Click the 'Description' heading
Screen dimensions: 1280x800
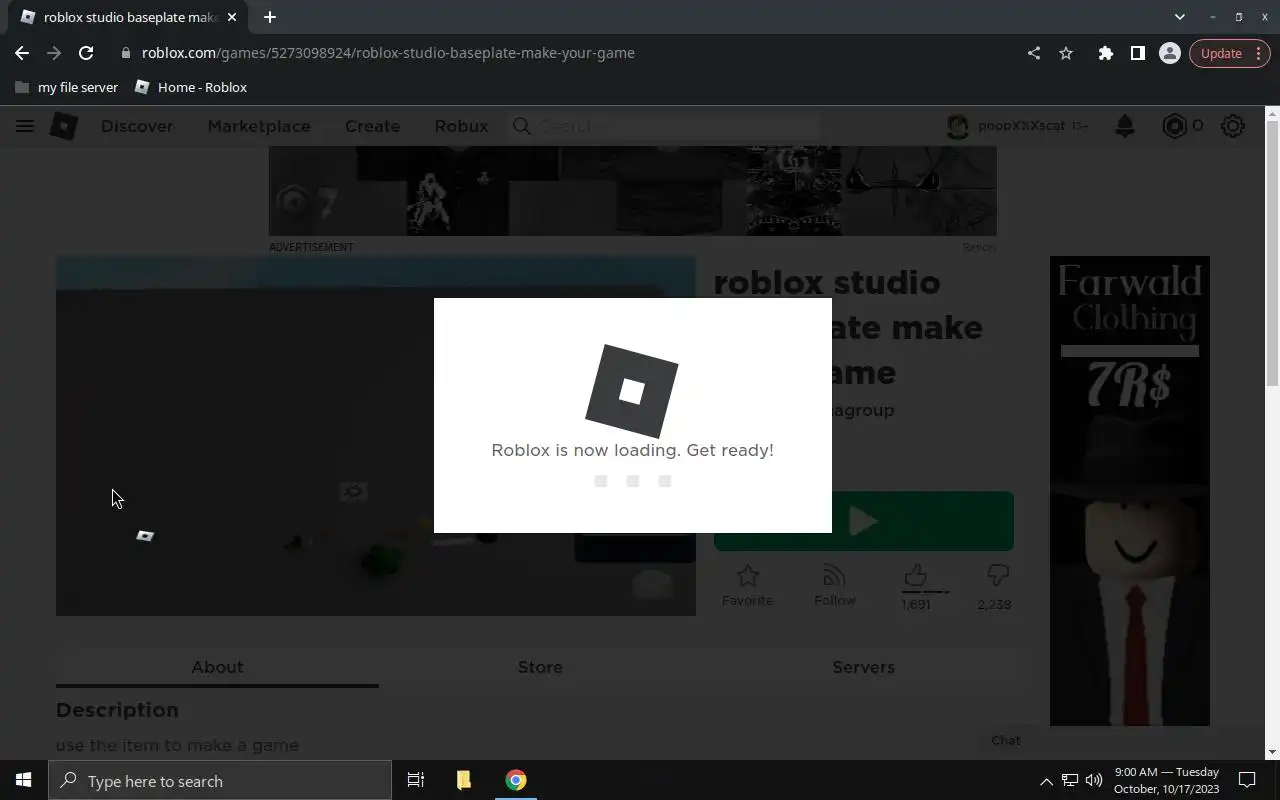(x=117, y=710)
